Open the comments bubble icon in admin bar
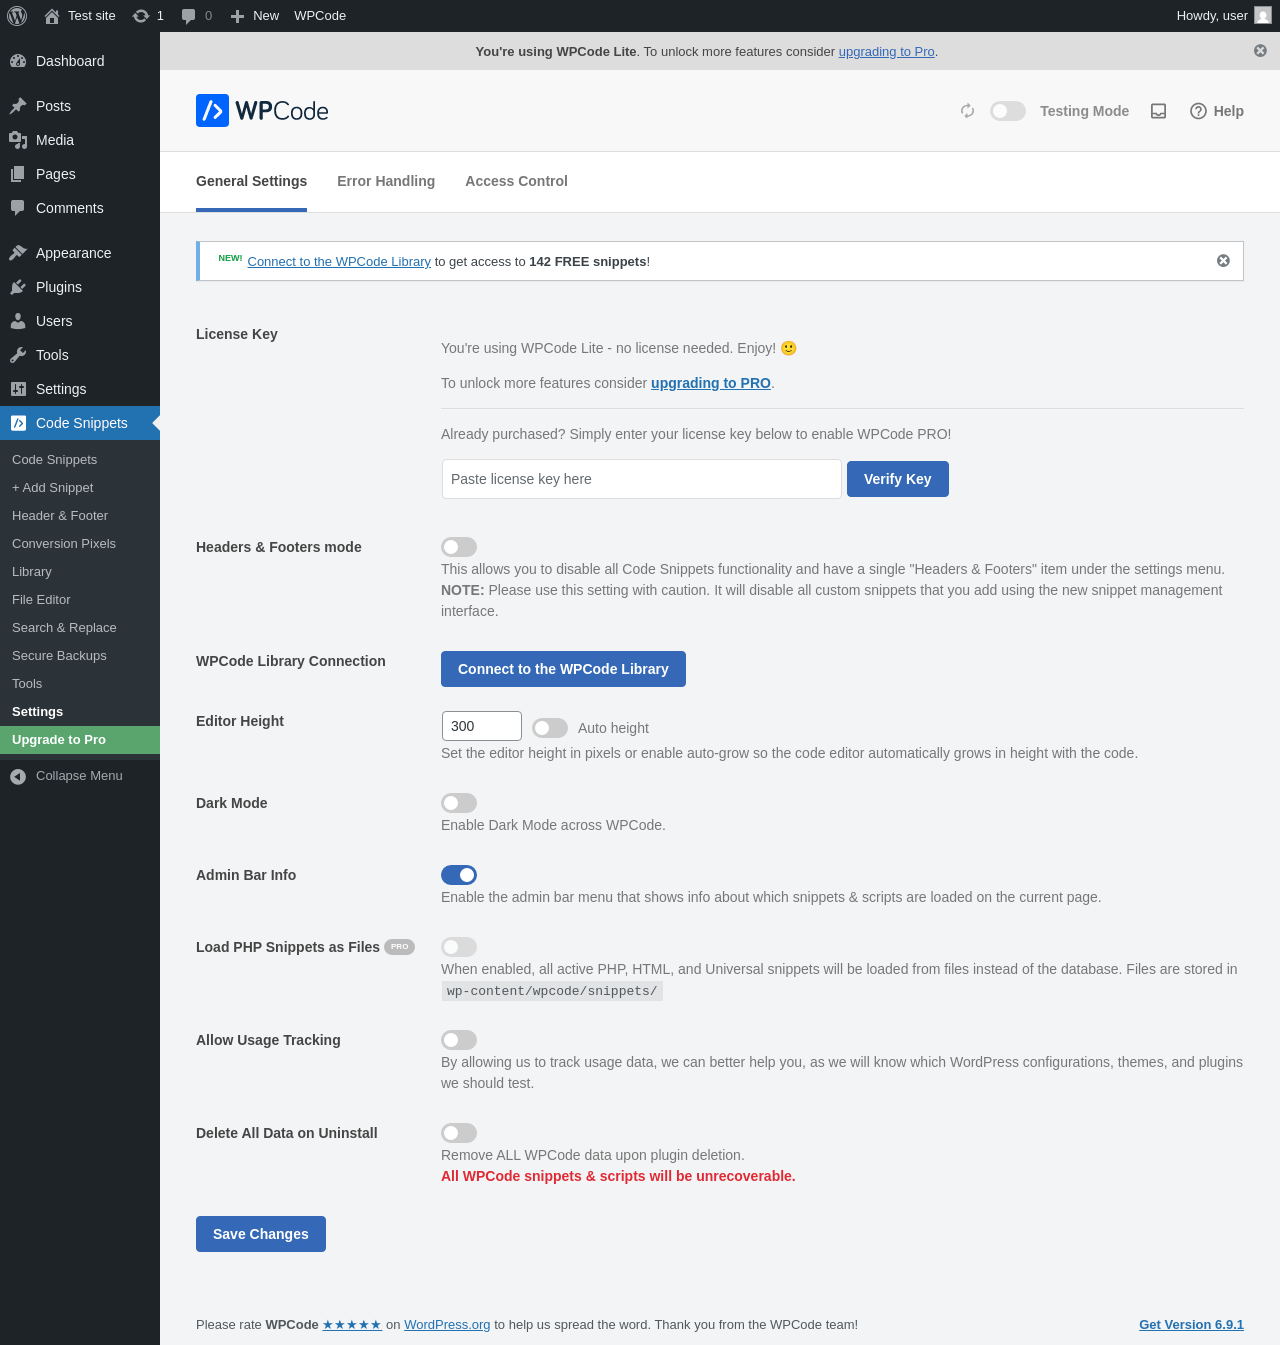This screenshot has width=1280, height=1345. coord(188,16)
